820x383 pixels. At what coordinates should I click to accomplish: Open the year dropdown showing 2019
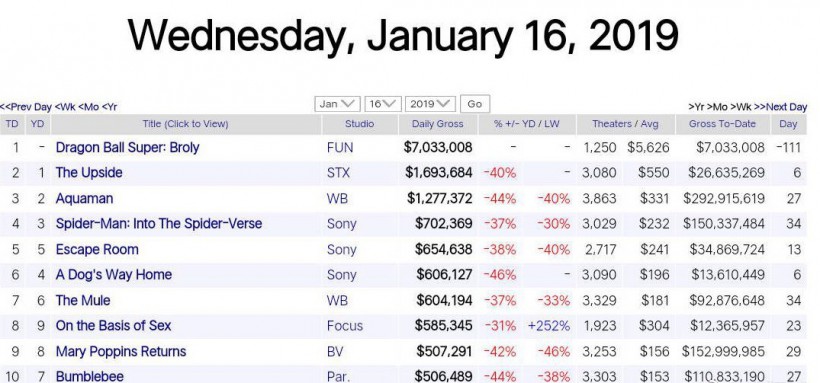click(430, 104)
